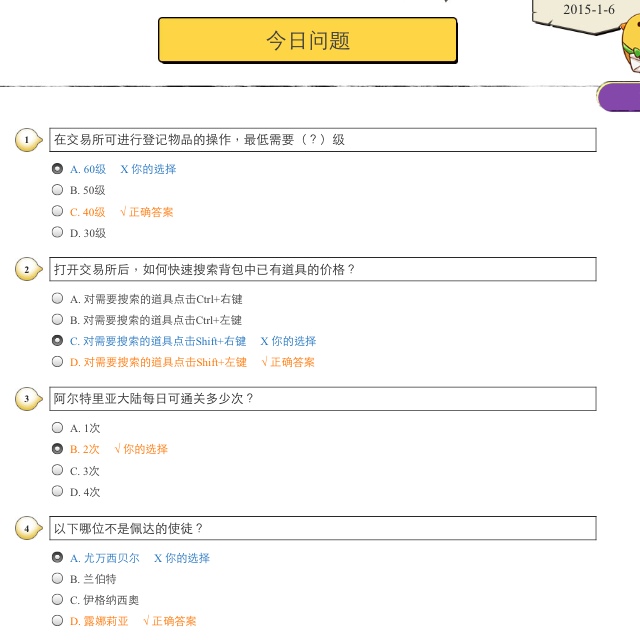
Task: Select option D. 30级
Action: [x=57, y=232]
